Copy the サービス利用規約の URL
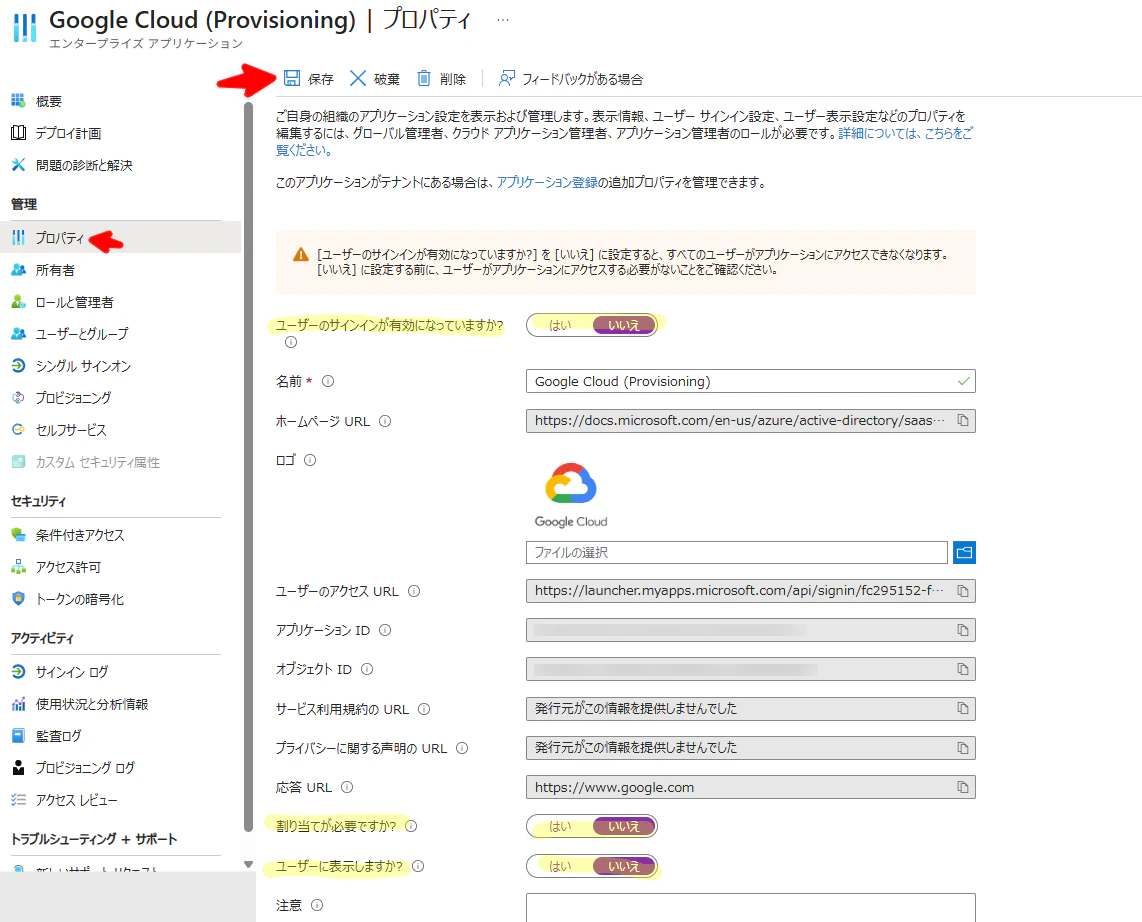Viewport: 1142px width, 922px height. click(x=963, y=708)
